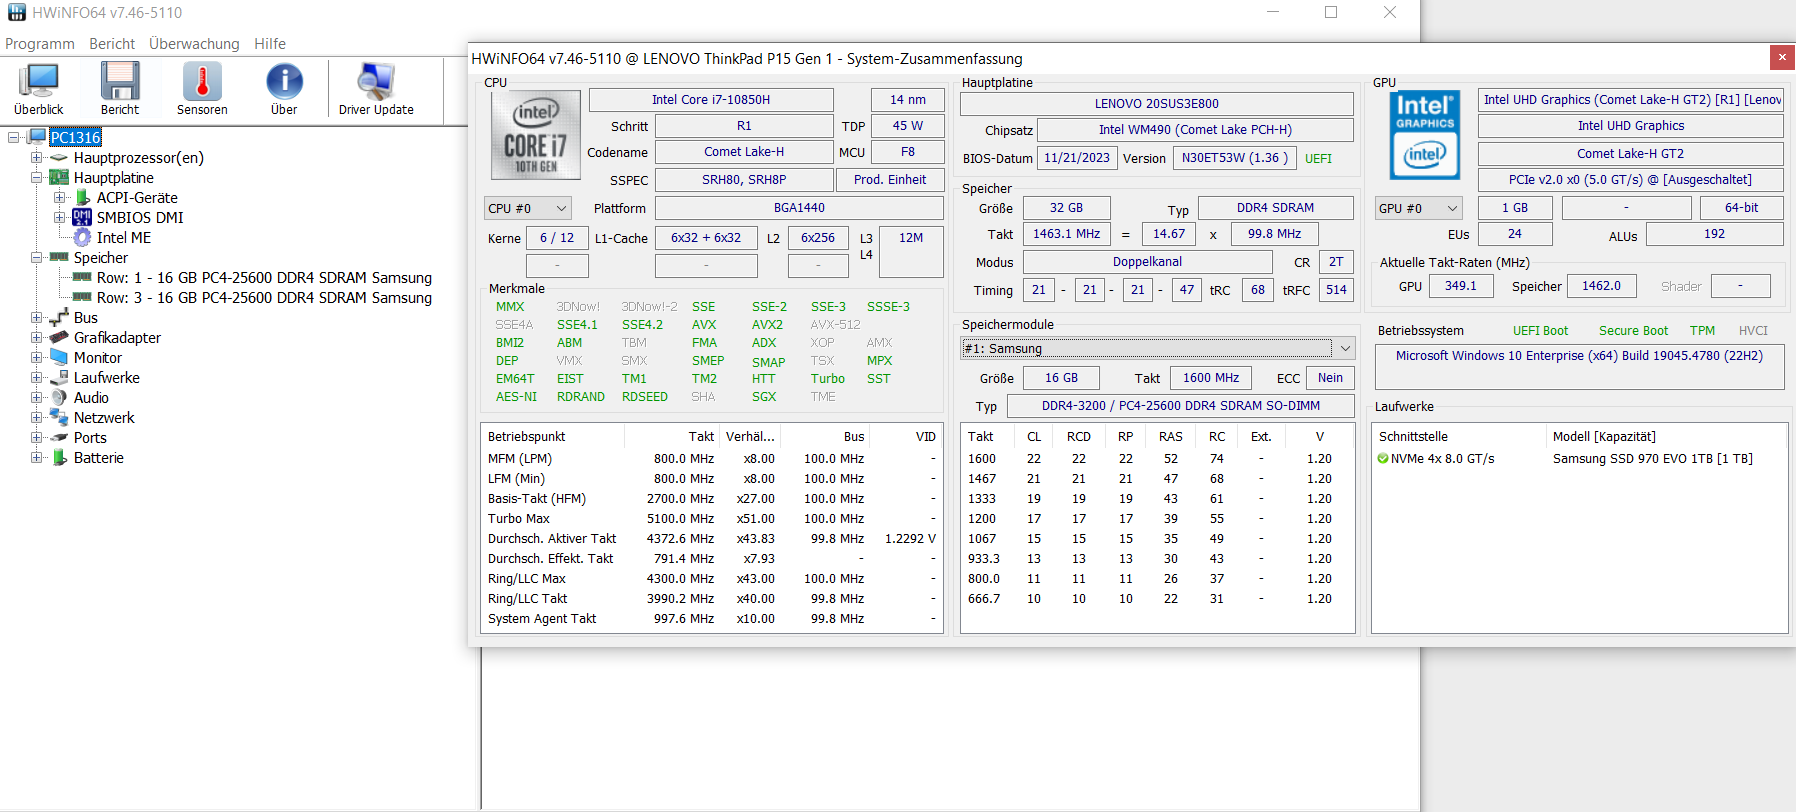Screen dimensions: 1796x812
Task: Click the Microsoft Windows 10 Enterprise text
Action: [1579, 356]
